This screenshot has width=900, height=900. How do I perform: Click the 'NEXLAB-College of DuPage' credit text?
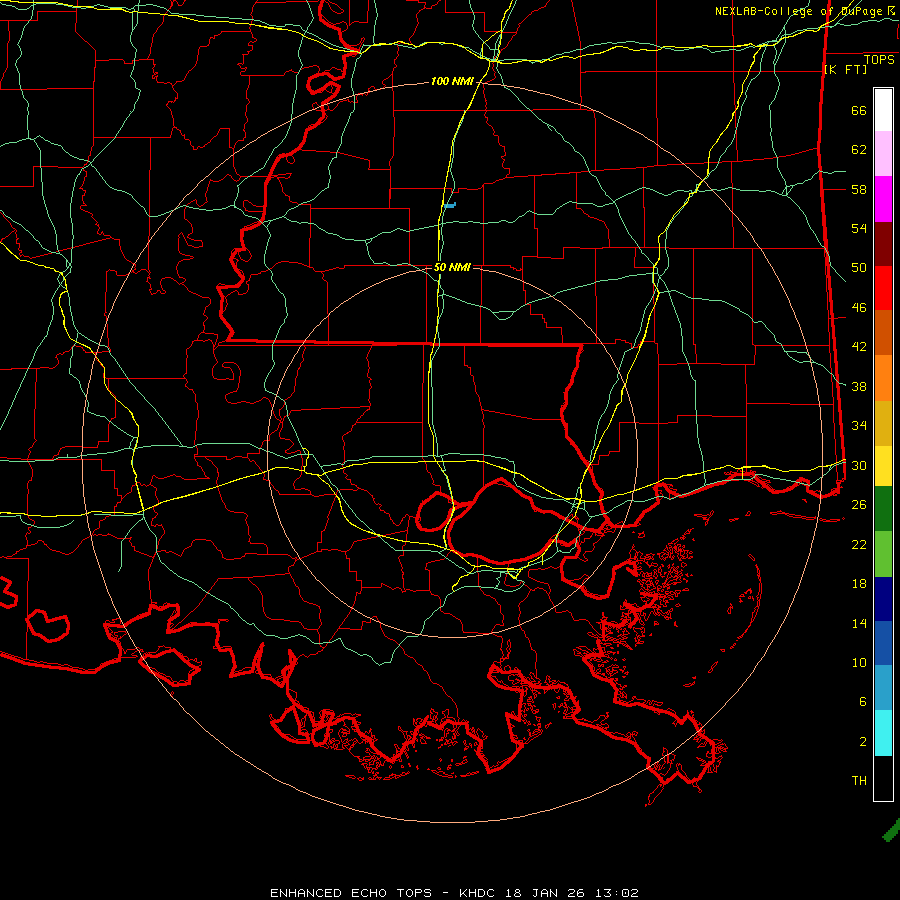pos(799,11)
